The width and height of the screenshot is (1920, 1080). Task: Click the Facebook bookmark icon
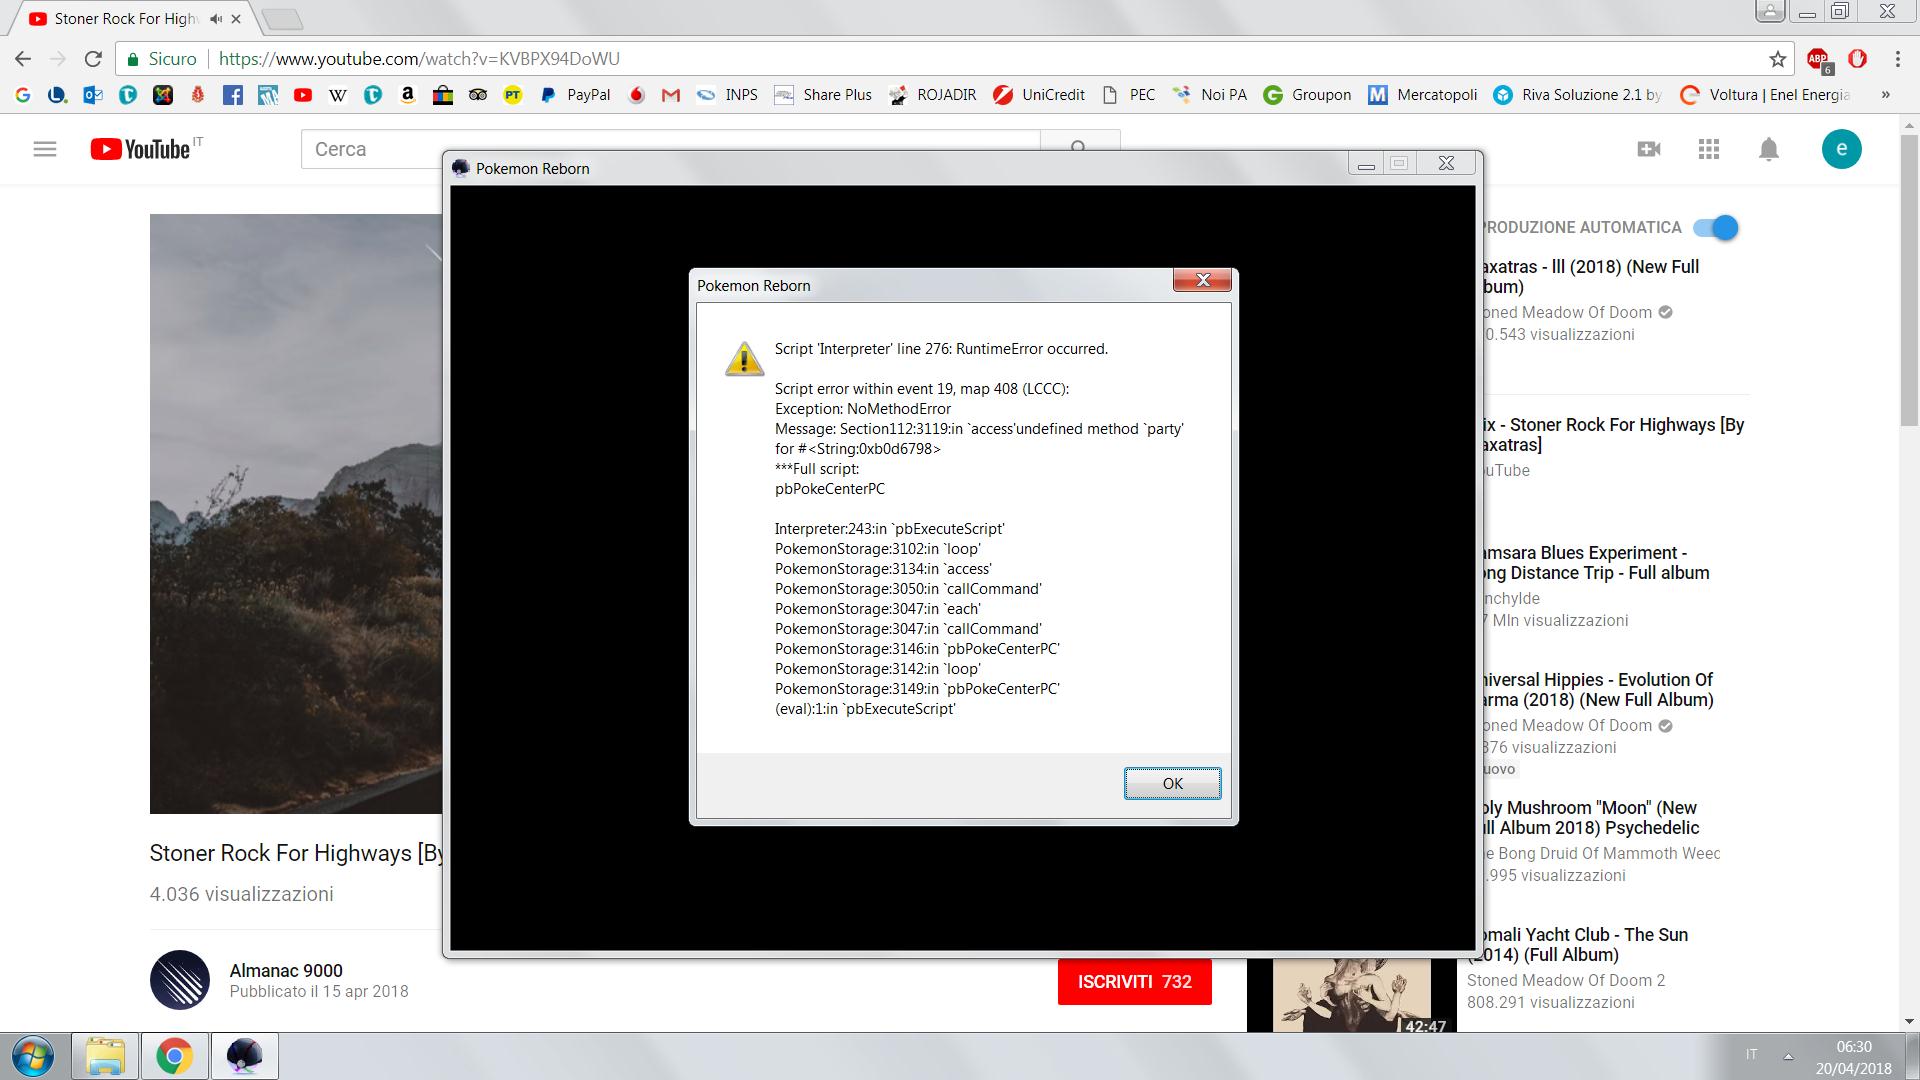(x=232, y=95)
